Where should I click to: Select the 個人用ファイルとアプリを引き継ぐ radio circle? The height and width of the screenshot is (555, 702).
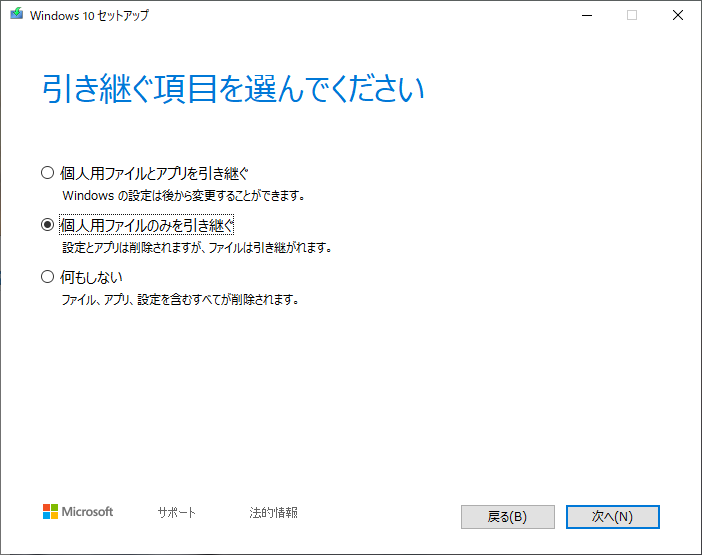tap(47, 172)
